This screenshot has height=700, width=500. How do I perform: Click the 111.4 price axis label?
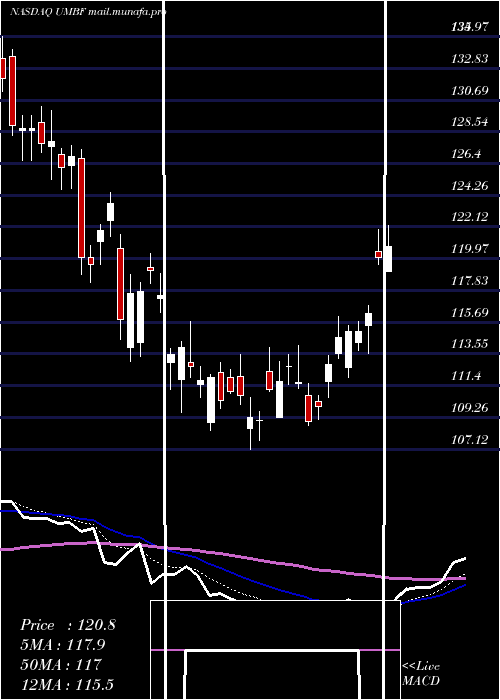(x=466, y=376)
